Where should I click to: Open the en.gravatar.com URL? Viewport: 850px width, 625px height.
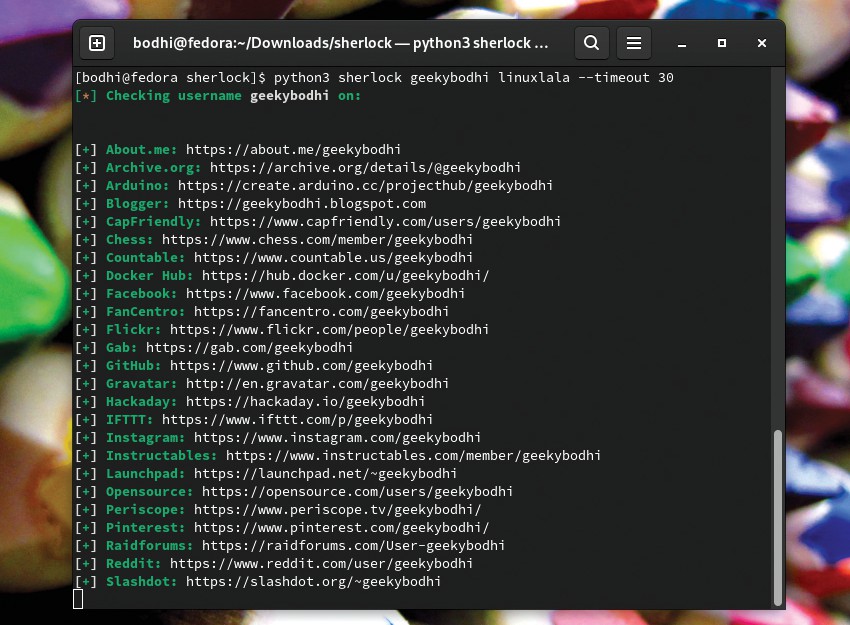tap(317, 383)
